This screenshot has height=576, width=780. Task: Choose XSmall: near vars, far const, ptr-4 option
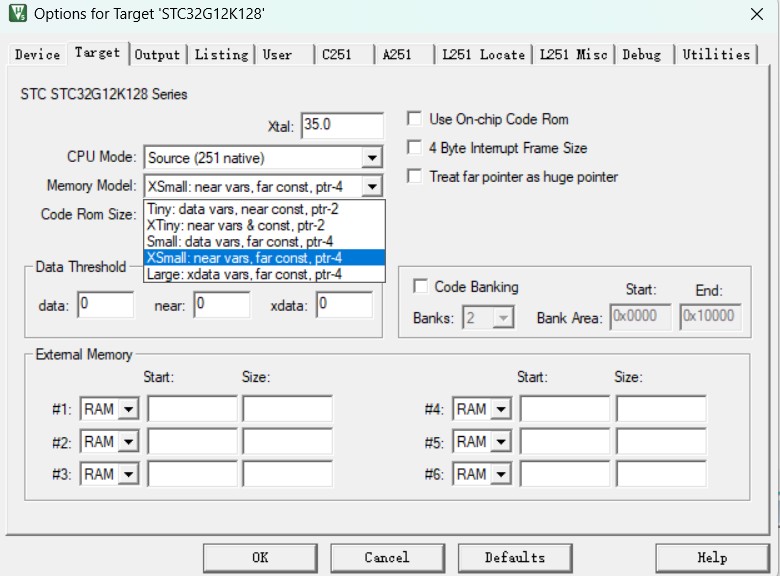coord(264,258)
